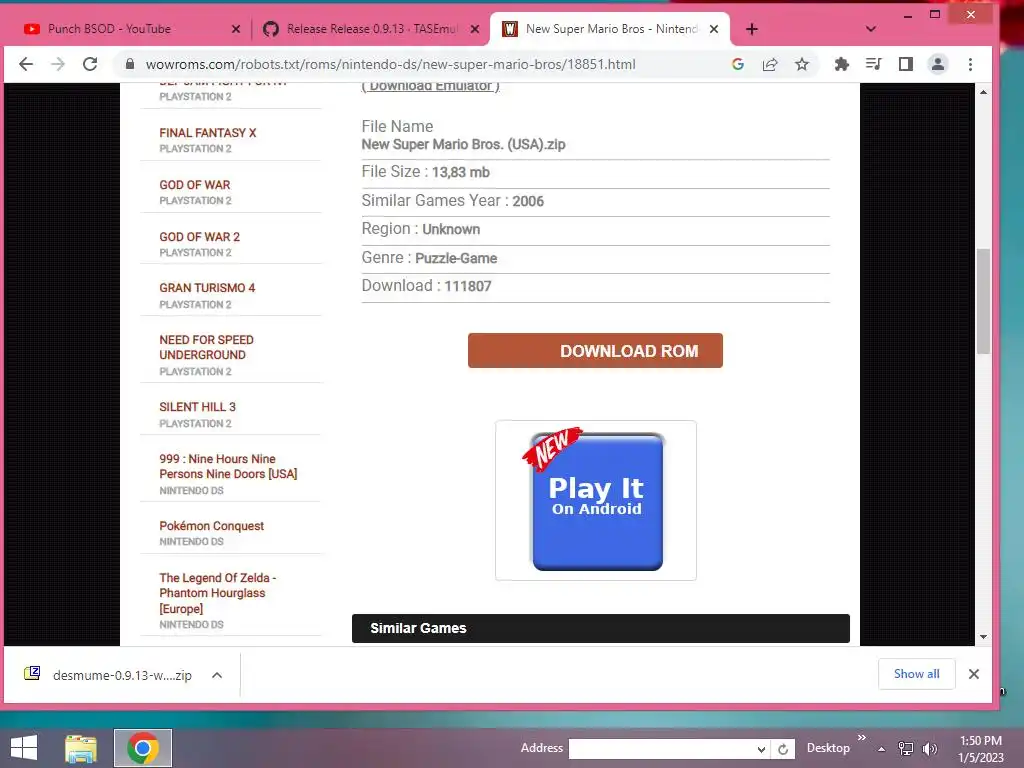
Task: Expand the desmume download options chevron
Action: (x=217, y=675)
